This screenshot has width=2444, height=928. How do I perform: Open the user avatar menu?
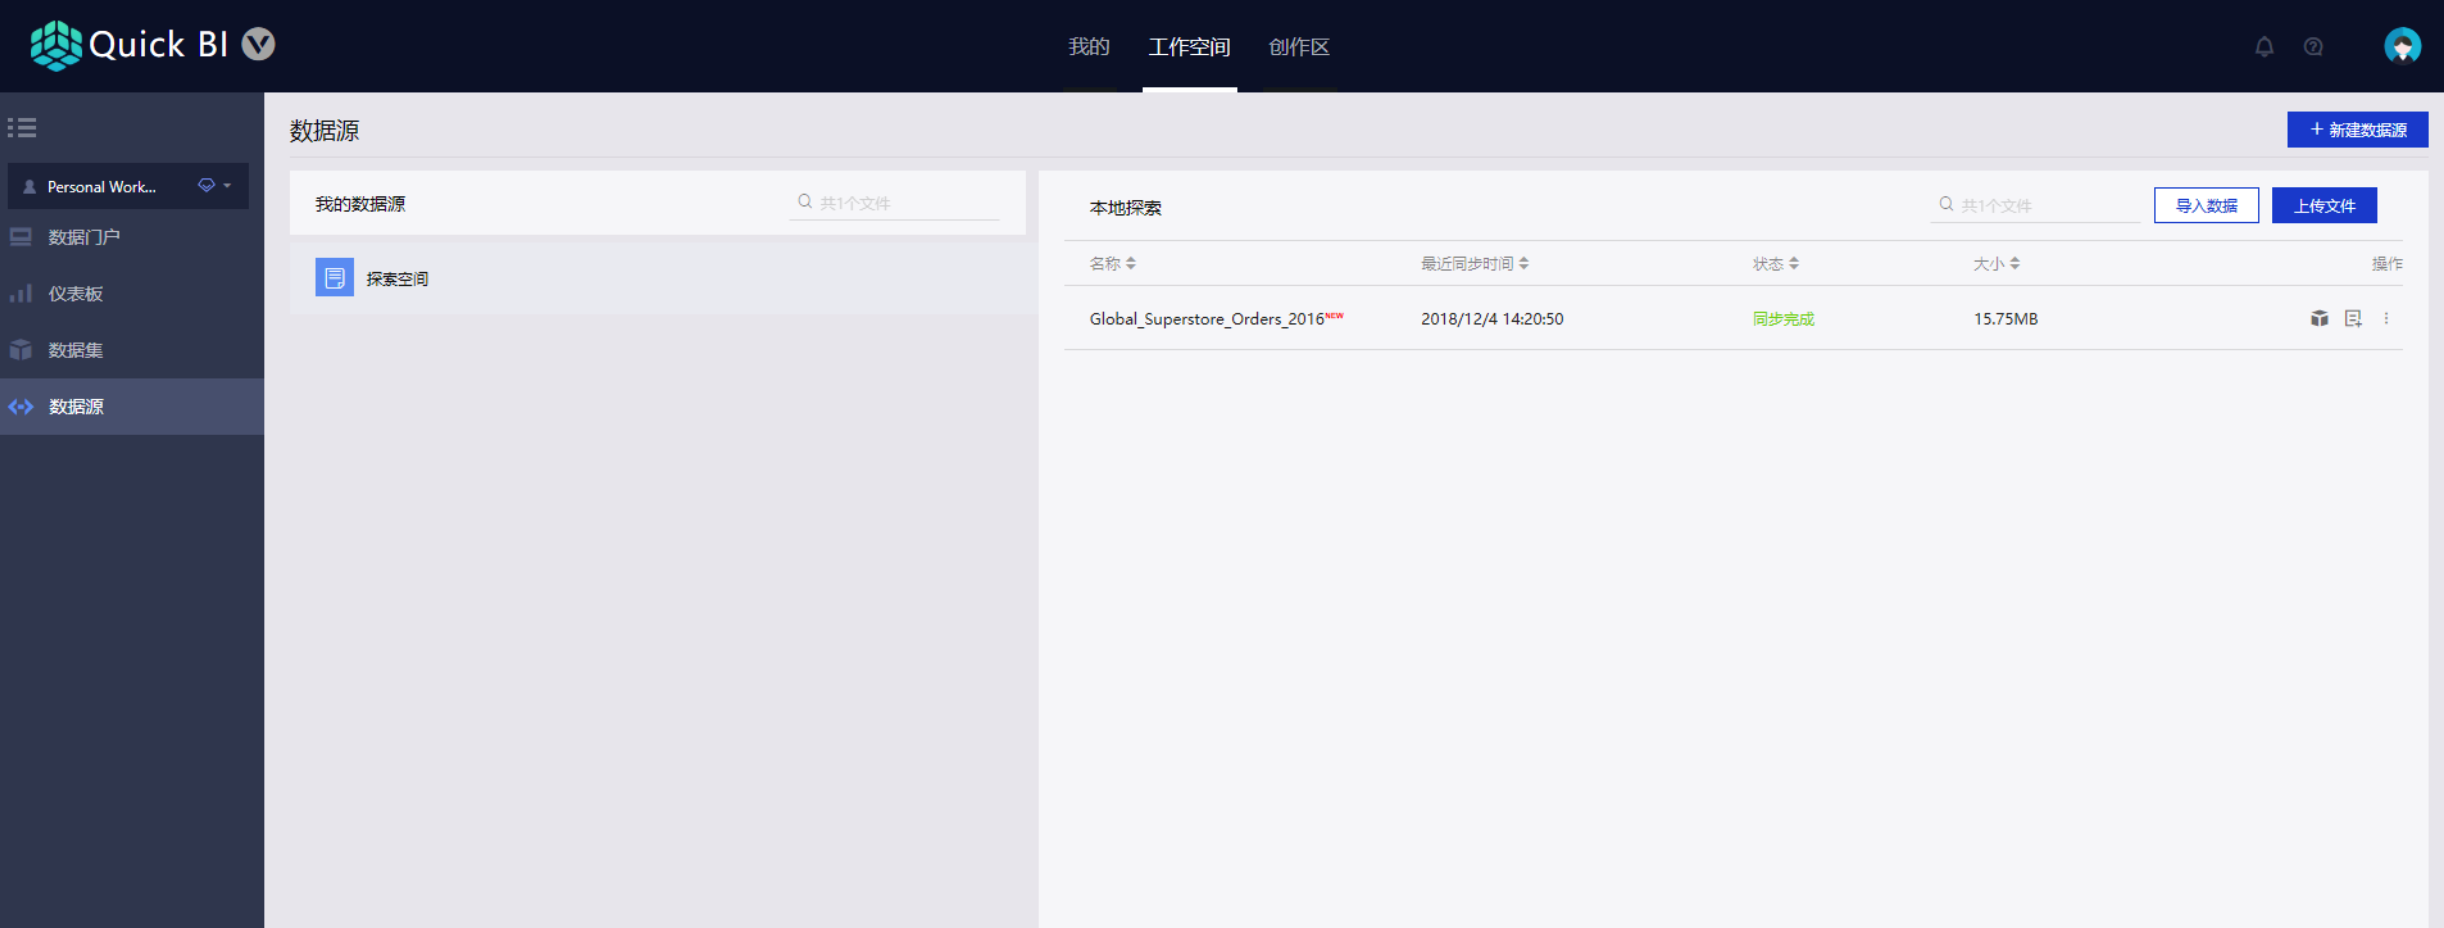point(2402,46)
